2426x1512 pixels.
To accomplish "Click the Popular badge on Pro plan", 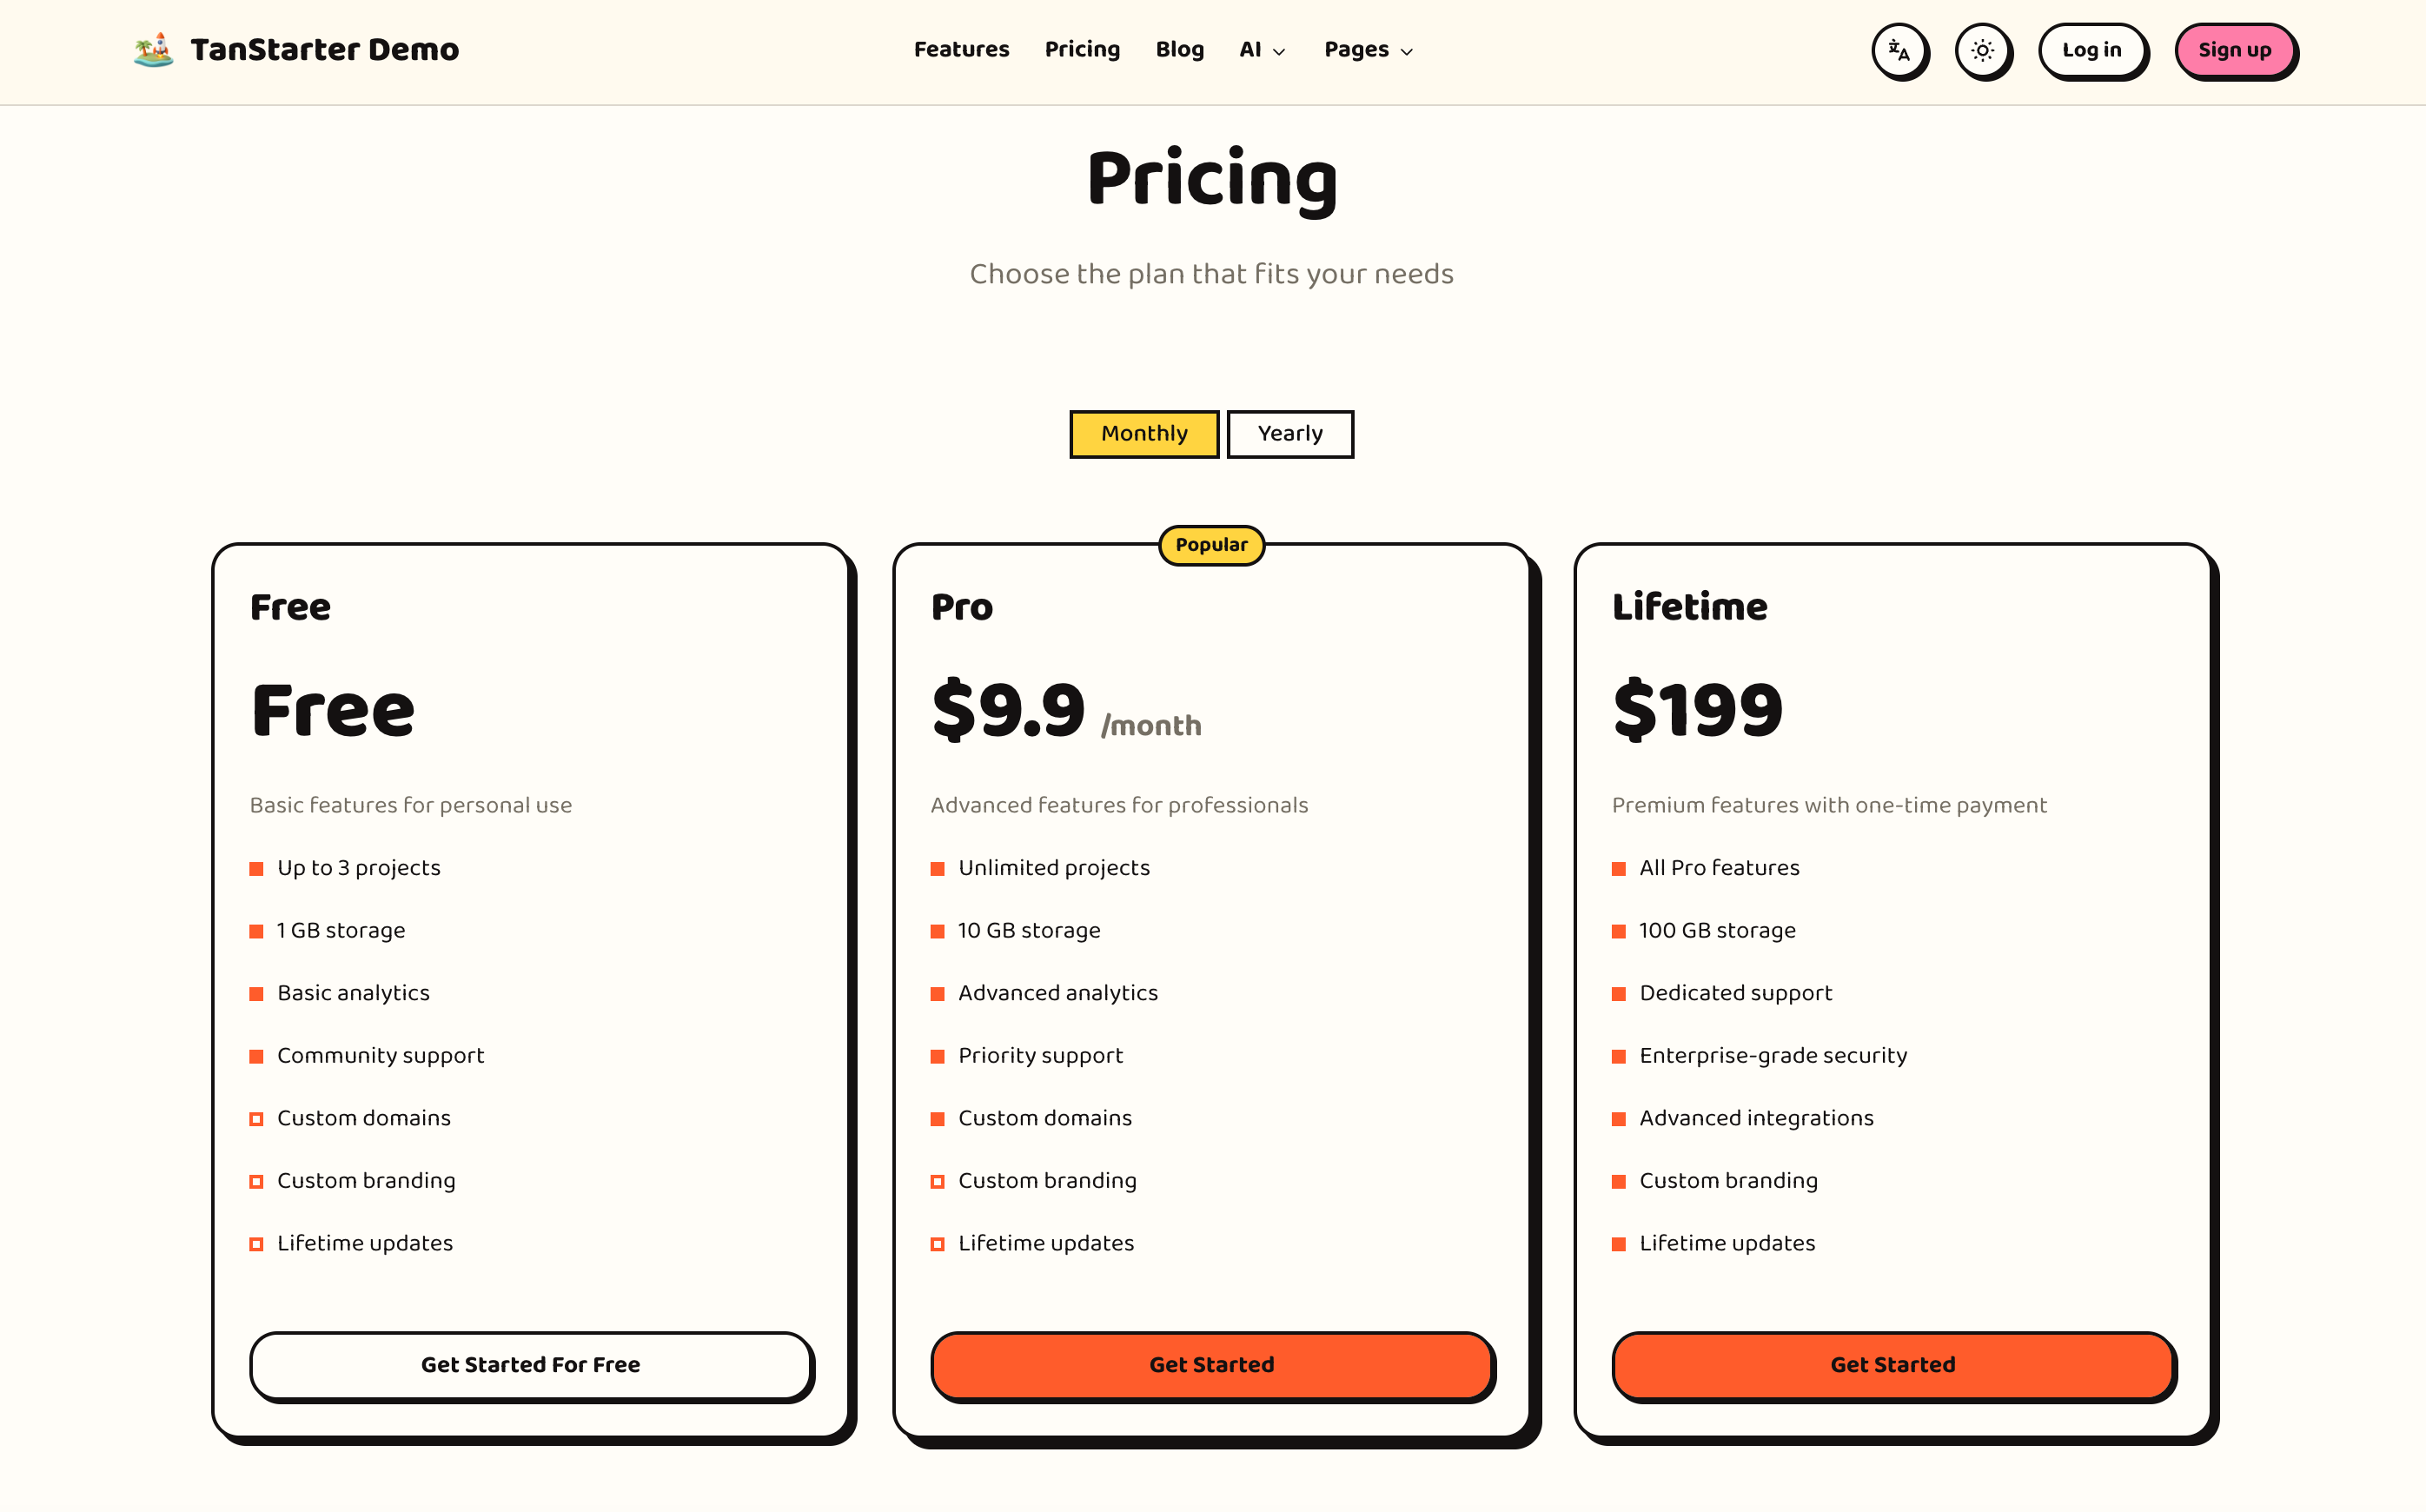I will [1211, 545].
